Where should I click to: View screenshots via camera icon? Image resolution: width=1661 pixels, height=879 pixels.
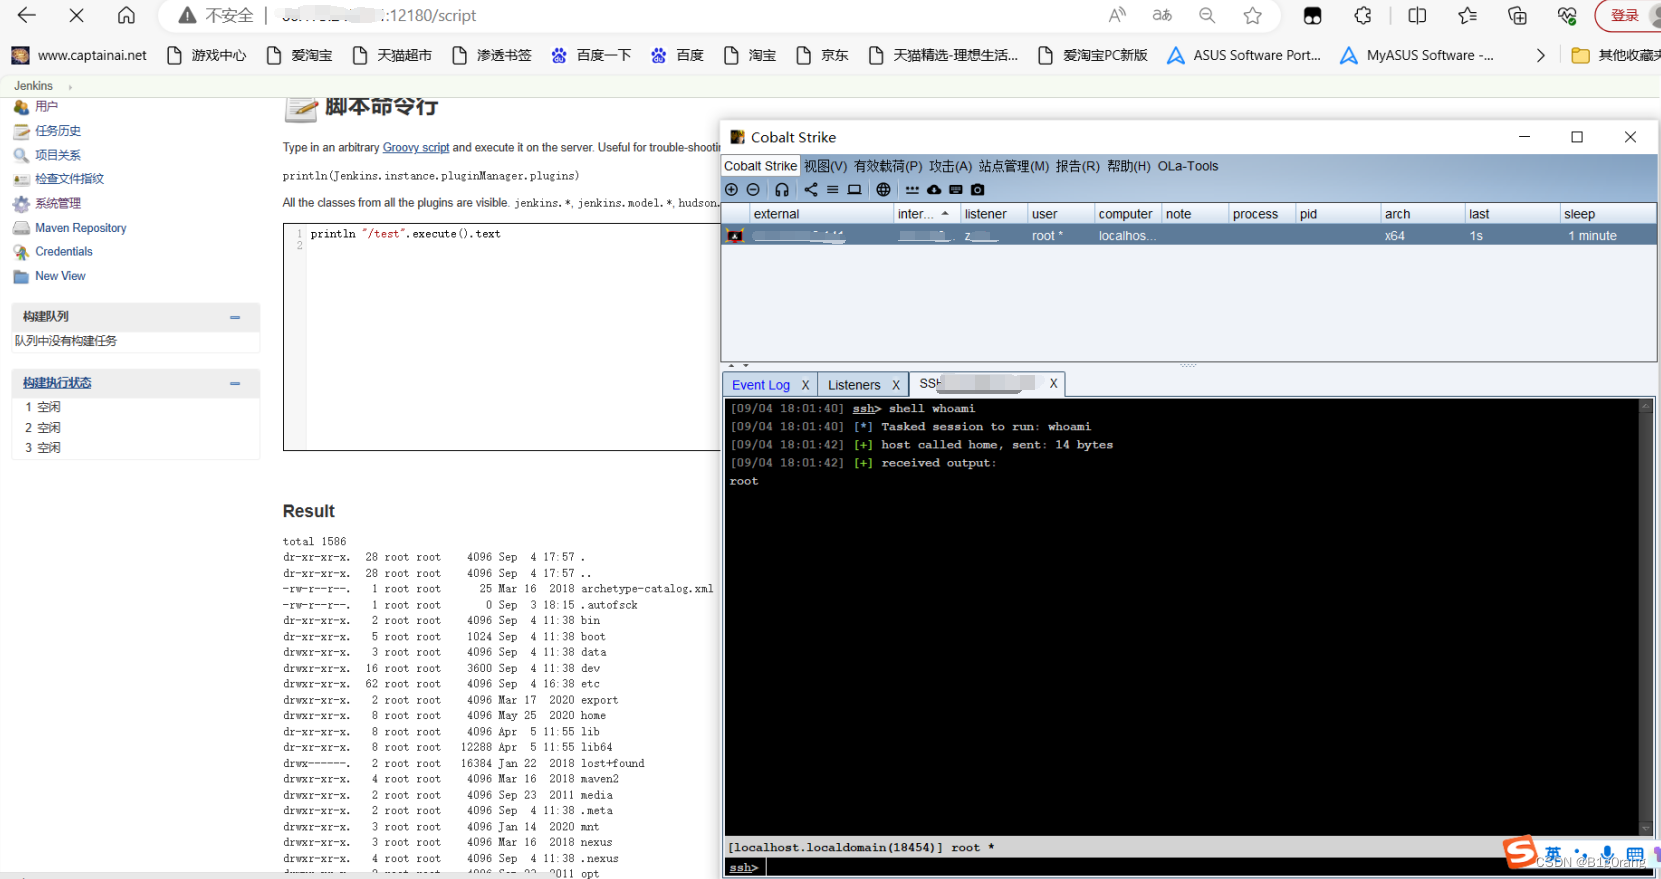(978, 189)
